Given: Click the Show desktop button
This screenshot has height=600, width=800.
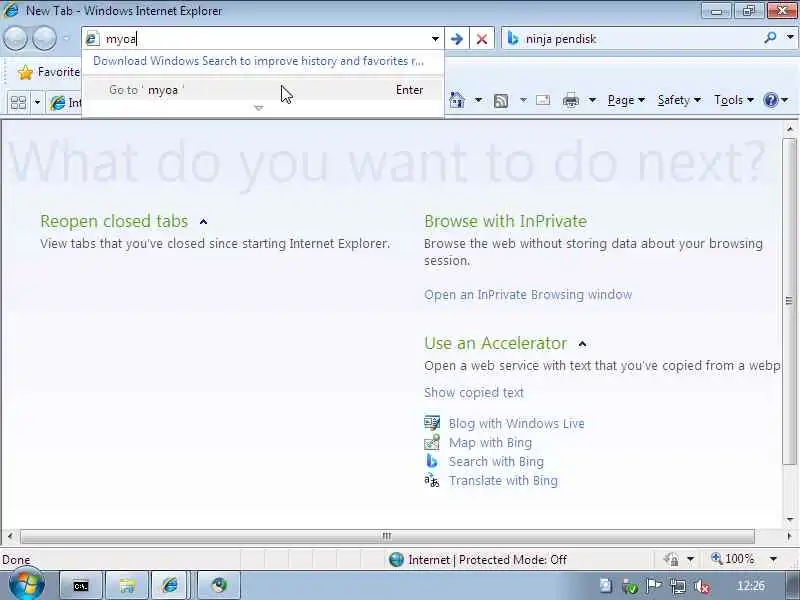Looking at the screenshot, I should [x=792, y=586].
